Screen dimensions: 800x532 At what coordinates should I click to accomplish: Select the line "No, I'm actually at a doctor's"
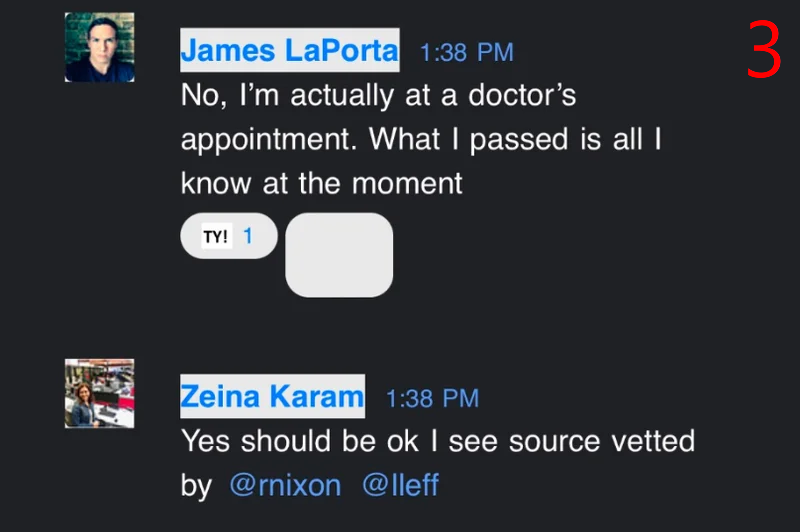point(379,96)
